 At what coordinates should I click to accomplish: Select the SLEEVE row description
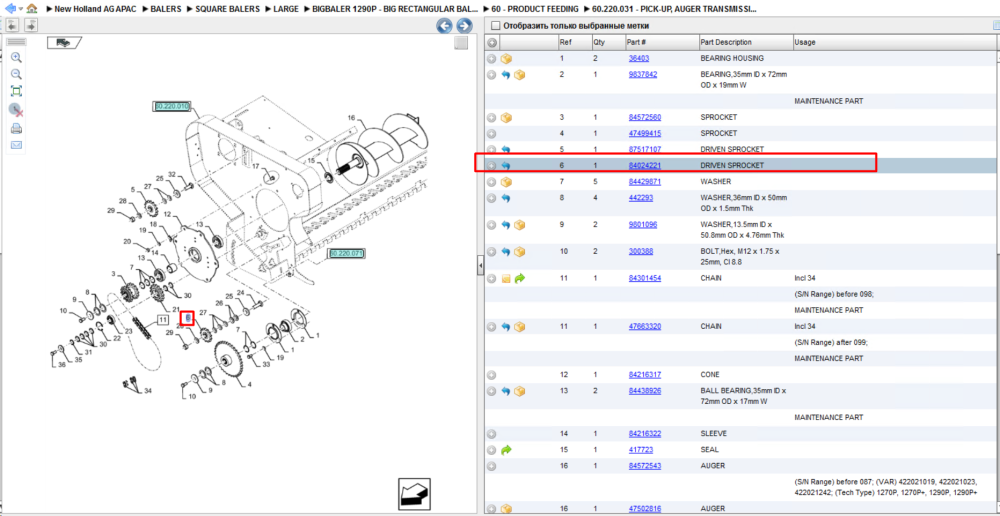coord(713,434)
